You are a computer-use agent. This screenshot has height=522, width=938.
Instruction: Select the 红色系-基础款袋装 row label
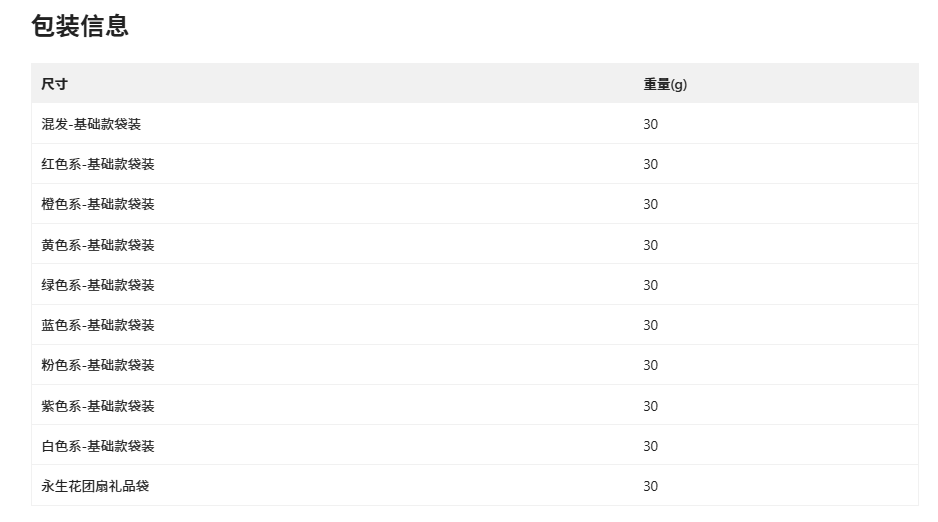(98, 164)
